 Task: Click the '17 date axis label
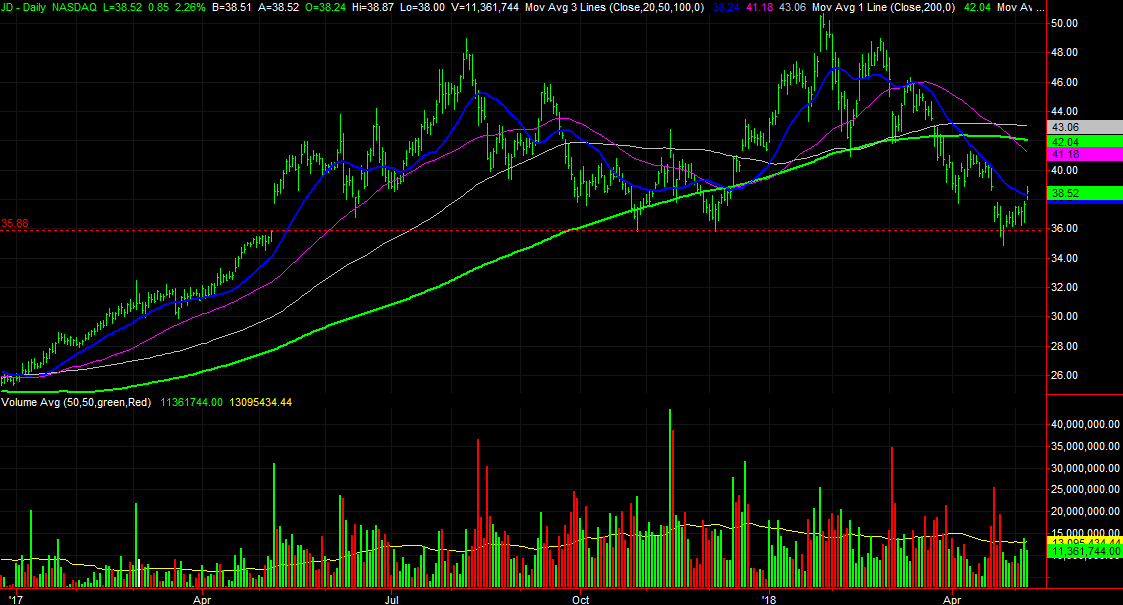(x=15, y=599)
